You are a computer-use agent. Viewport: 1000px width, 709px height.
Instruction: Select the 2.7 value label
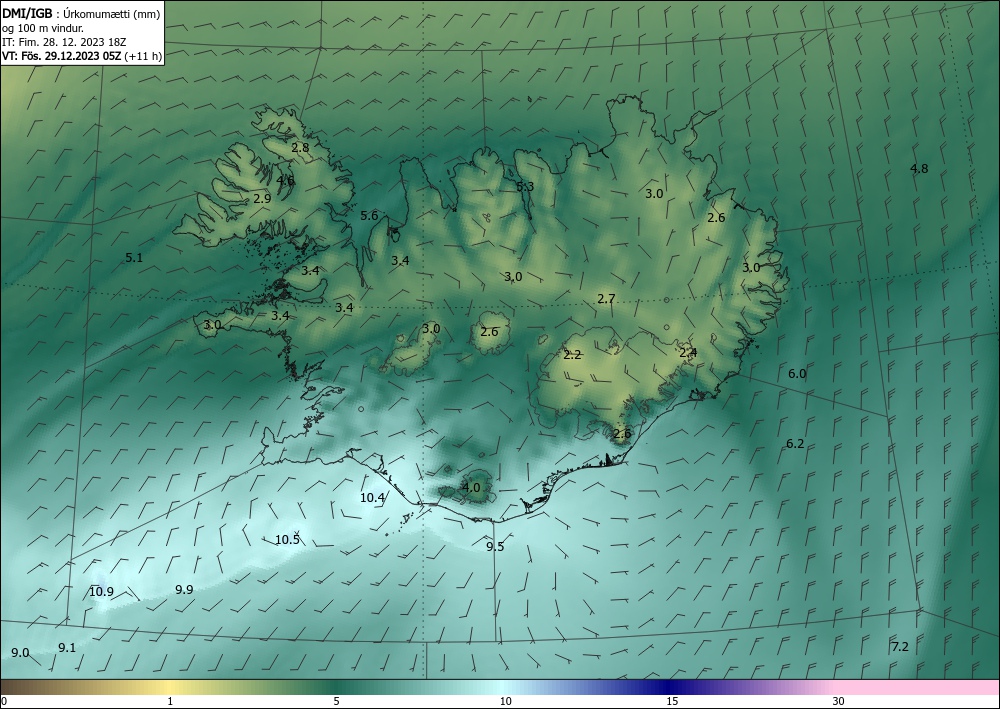pos(606,298)
